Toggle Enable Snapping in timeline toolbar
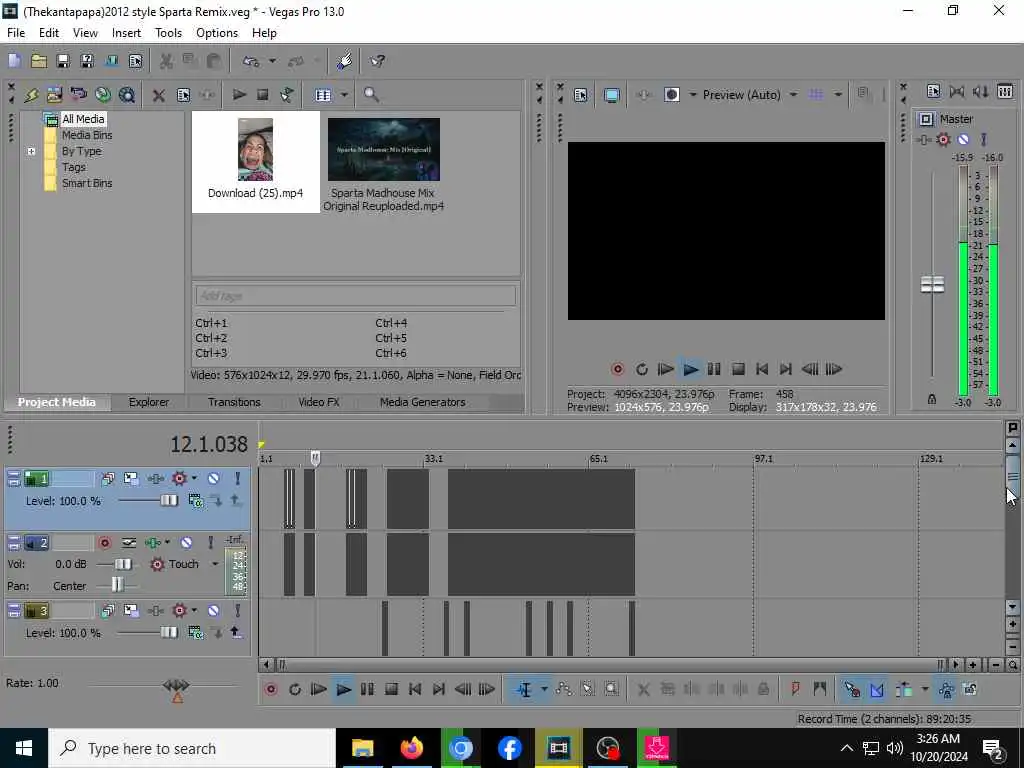The image size is (1024, 768). 852,689
